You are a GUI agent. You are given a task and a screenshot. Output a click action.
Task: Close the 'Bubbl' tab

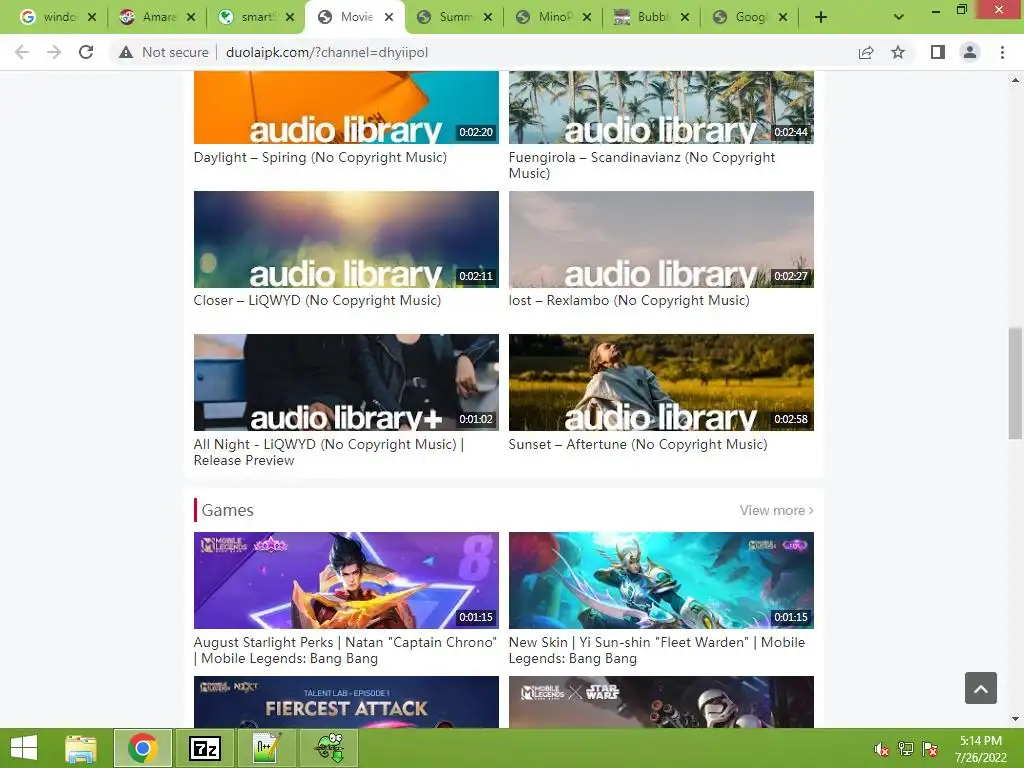click(x=684, y=17)
